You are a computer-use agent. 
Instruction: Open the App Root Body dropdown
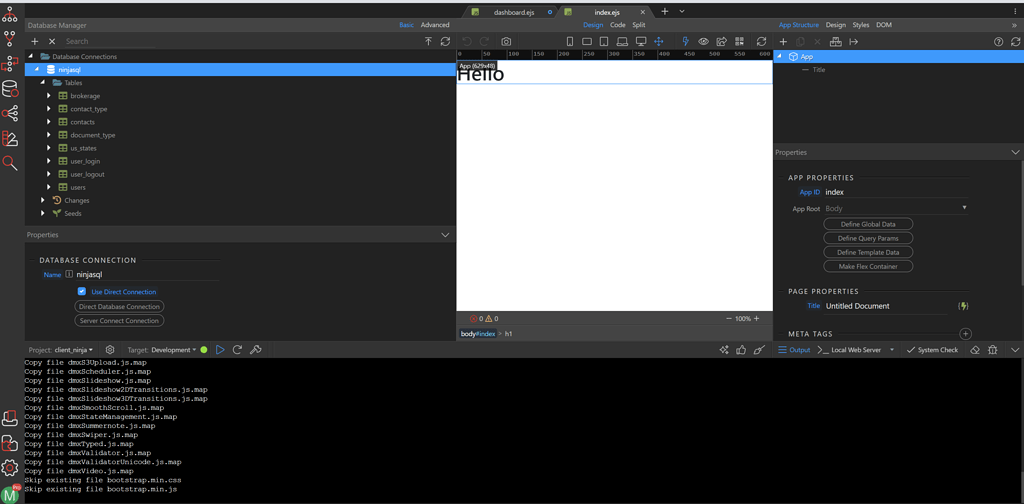(895, 208)
